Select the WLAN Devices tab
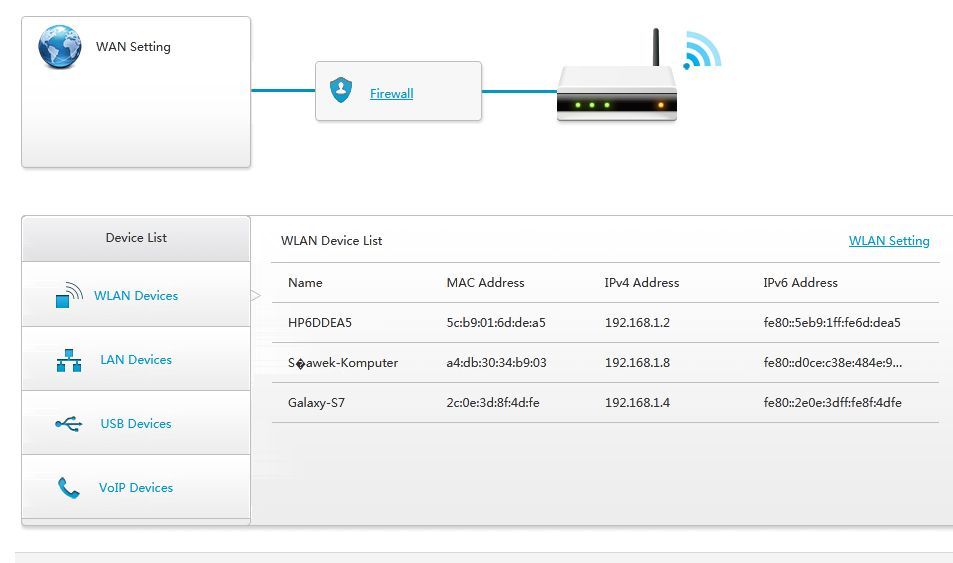The width and height of the screenshot is (953, 563). [136, 294]
